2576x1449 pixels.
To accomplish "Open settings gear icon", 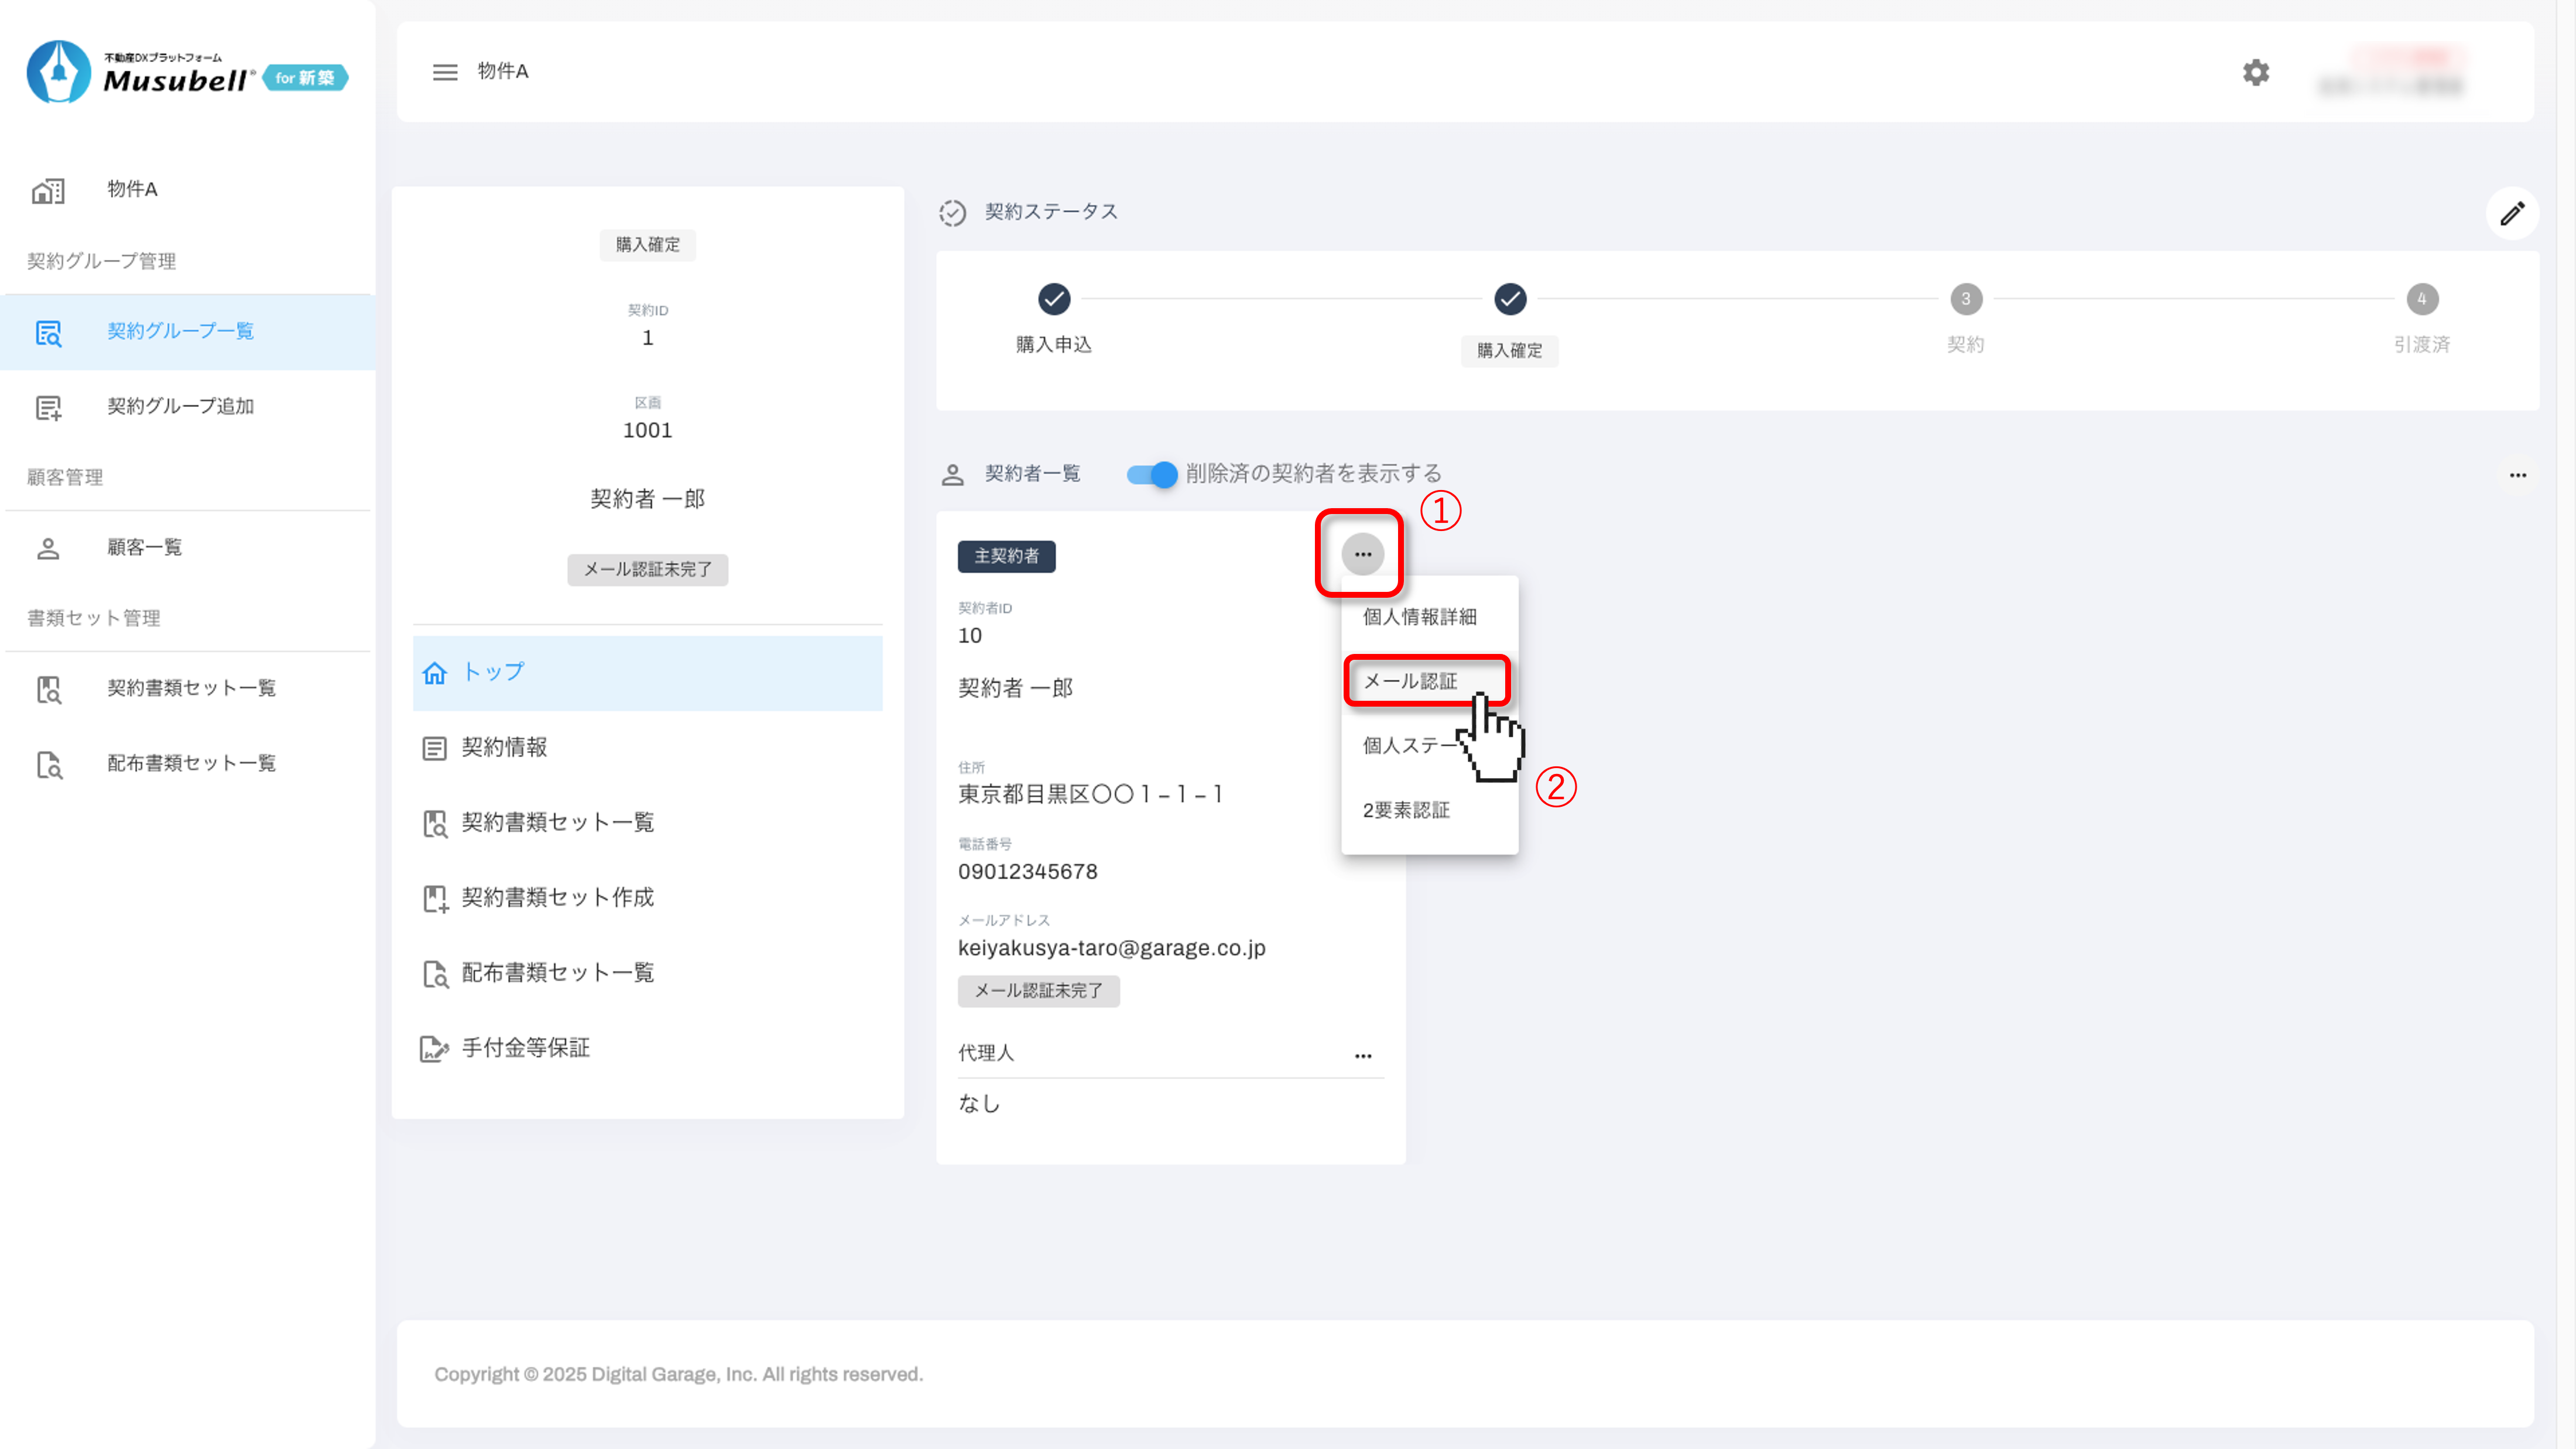I will [x=2255, y=72].
